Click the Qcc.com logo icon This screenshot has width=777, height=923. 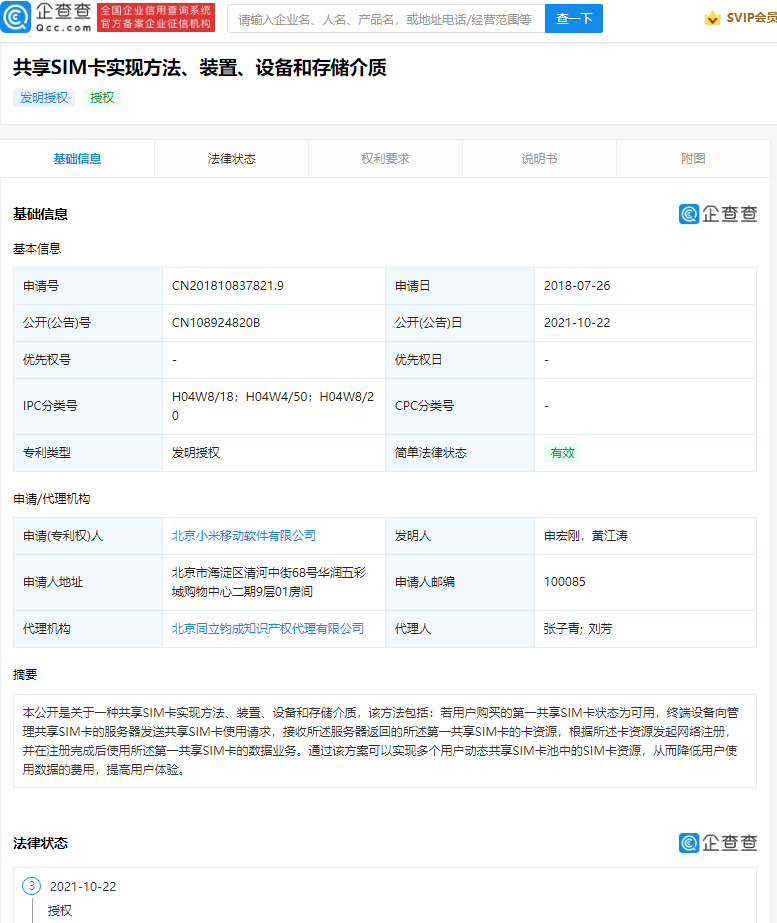[x=16, y=17]
